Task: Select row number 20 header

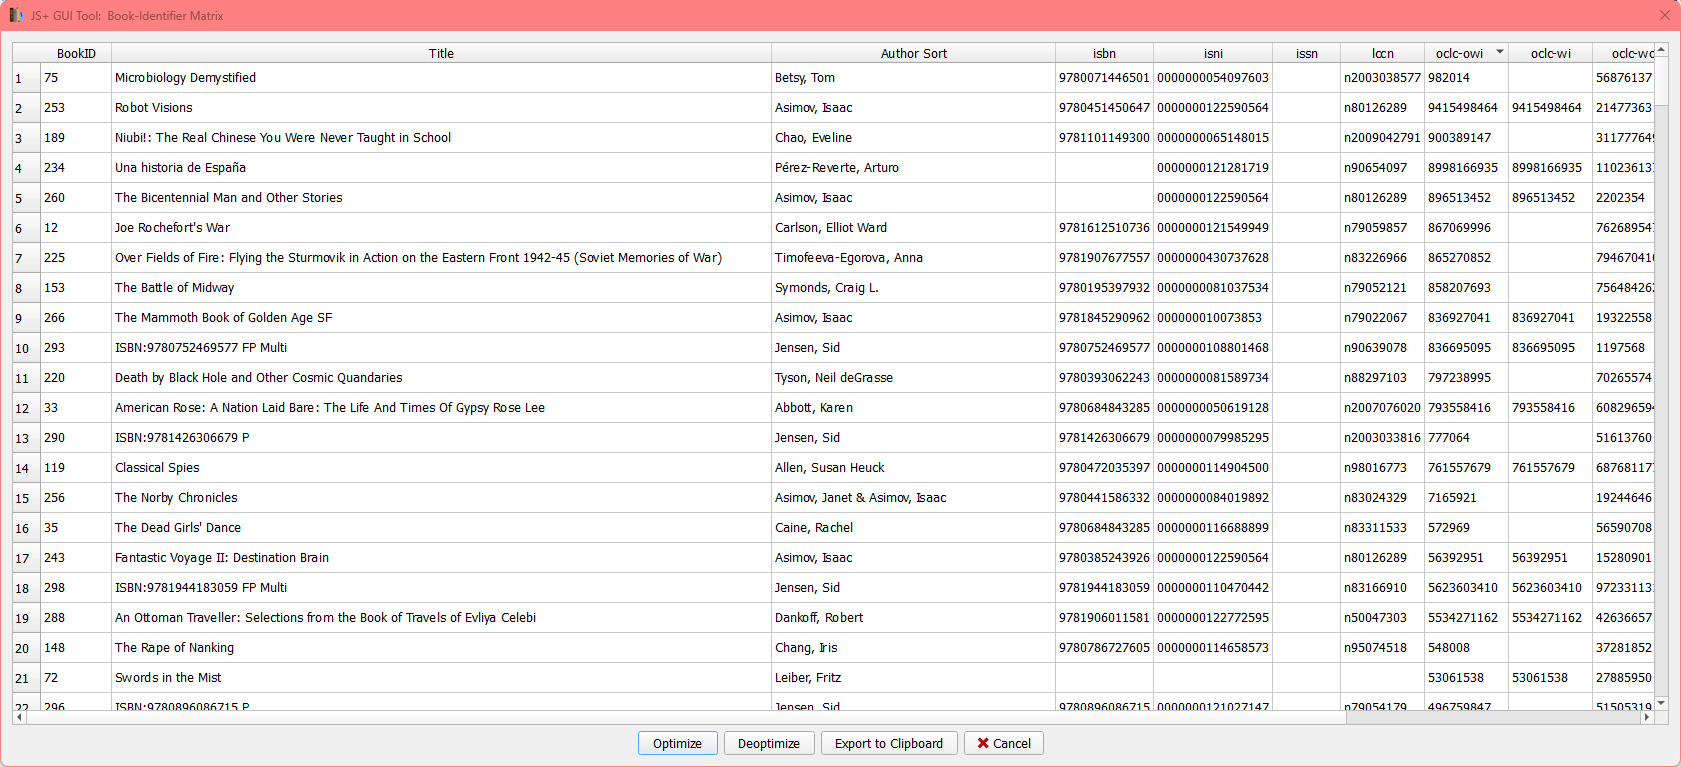Action: pyautogui.click(x=26, y=648)
